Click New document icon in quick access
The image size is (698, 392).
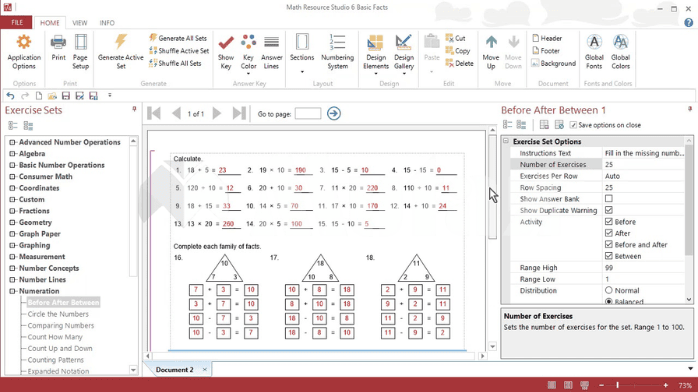click(x=39, y=96)
